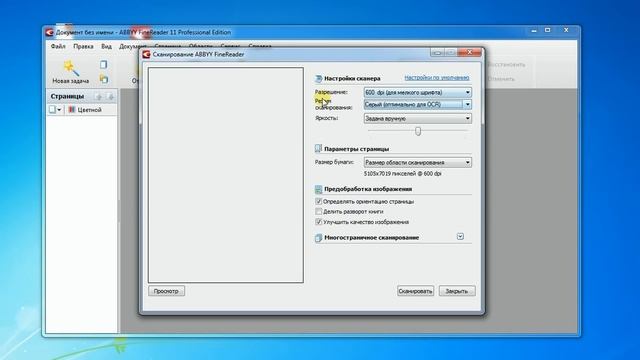Open the Файл menu

[x=58, y=47]
